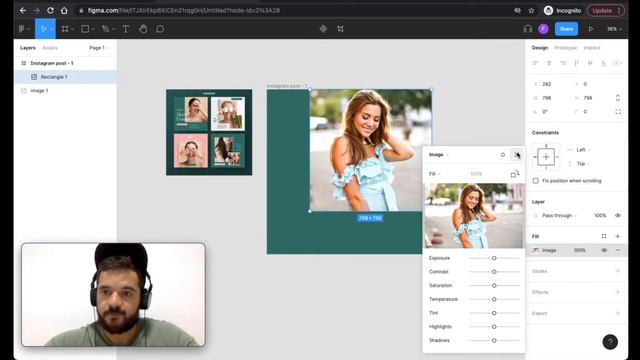Toggle layer visibility eye icon
The image size is (640, 360).
click(618, 216)
